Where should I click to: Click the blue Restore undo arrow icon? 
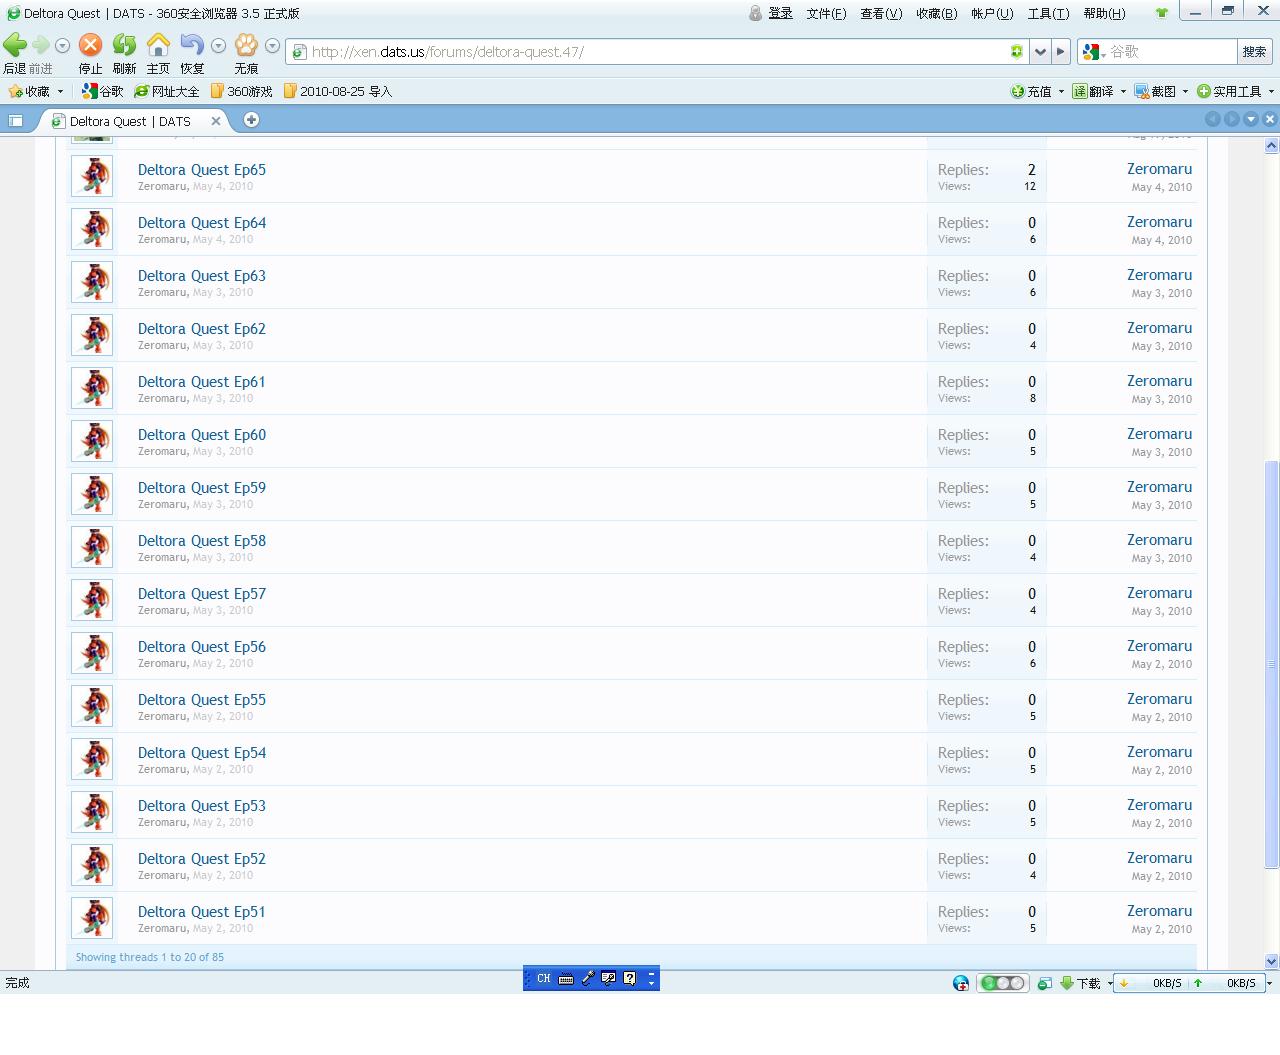[x=192, y=45]
